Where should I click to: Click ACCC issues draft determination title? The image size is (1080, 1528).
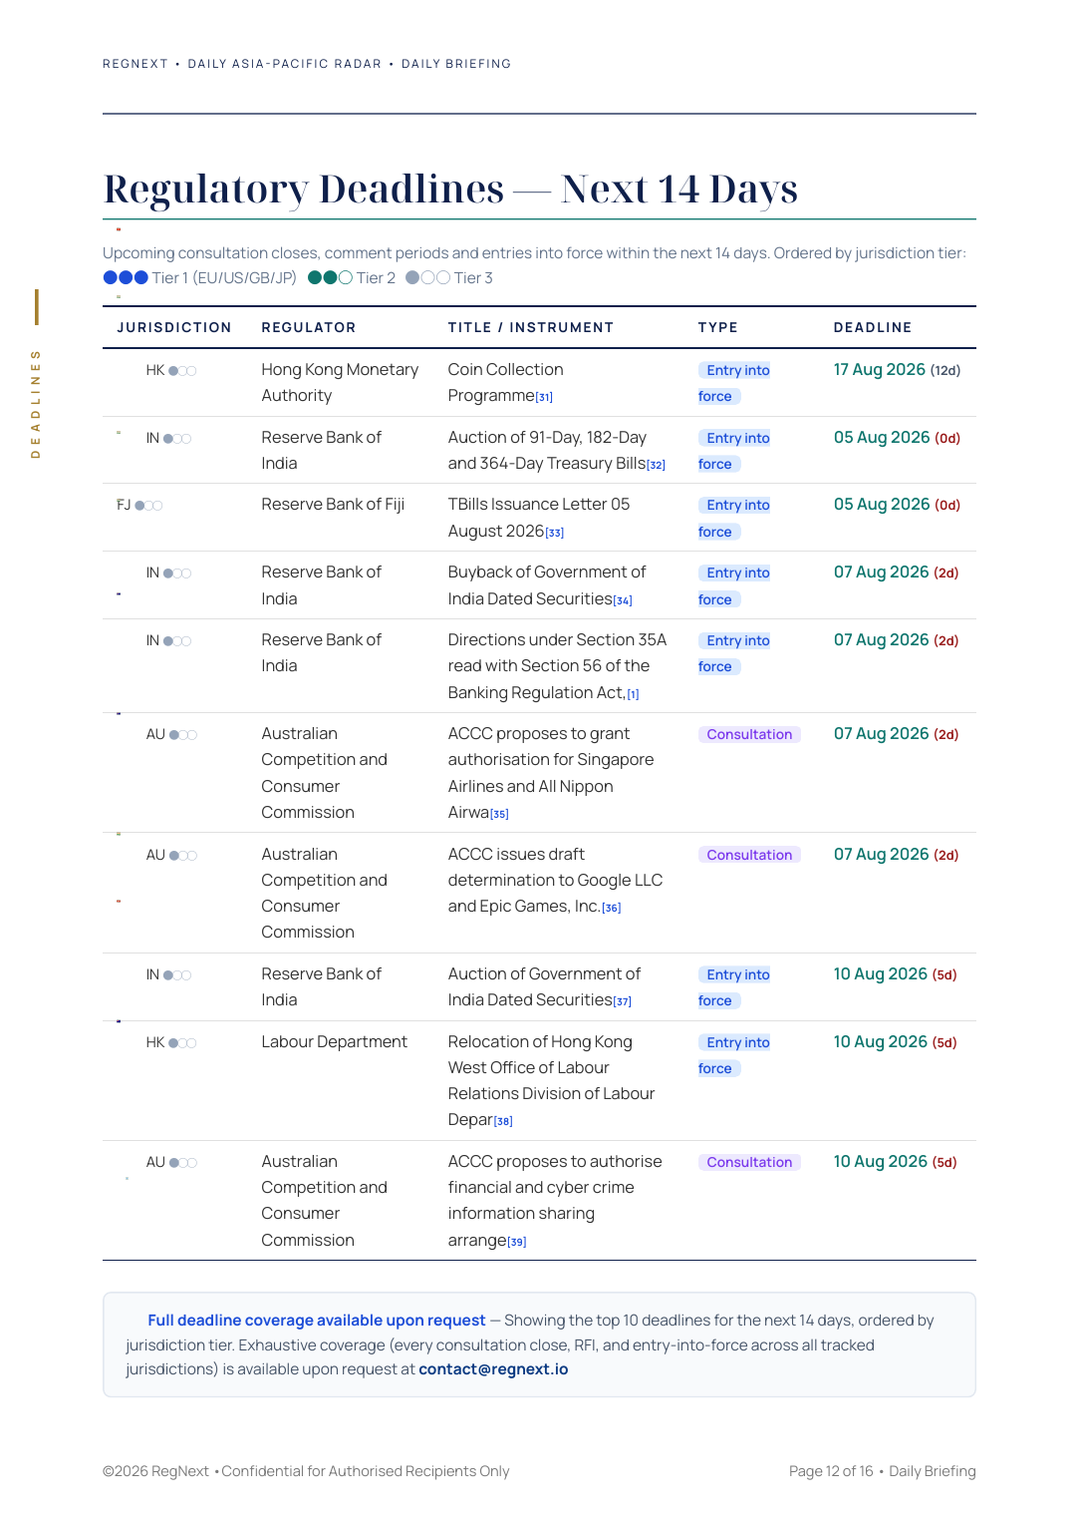(555, 880)
